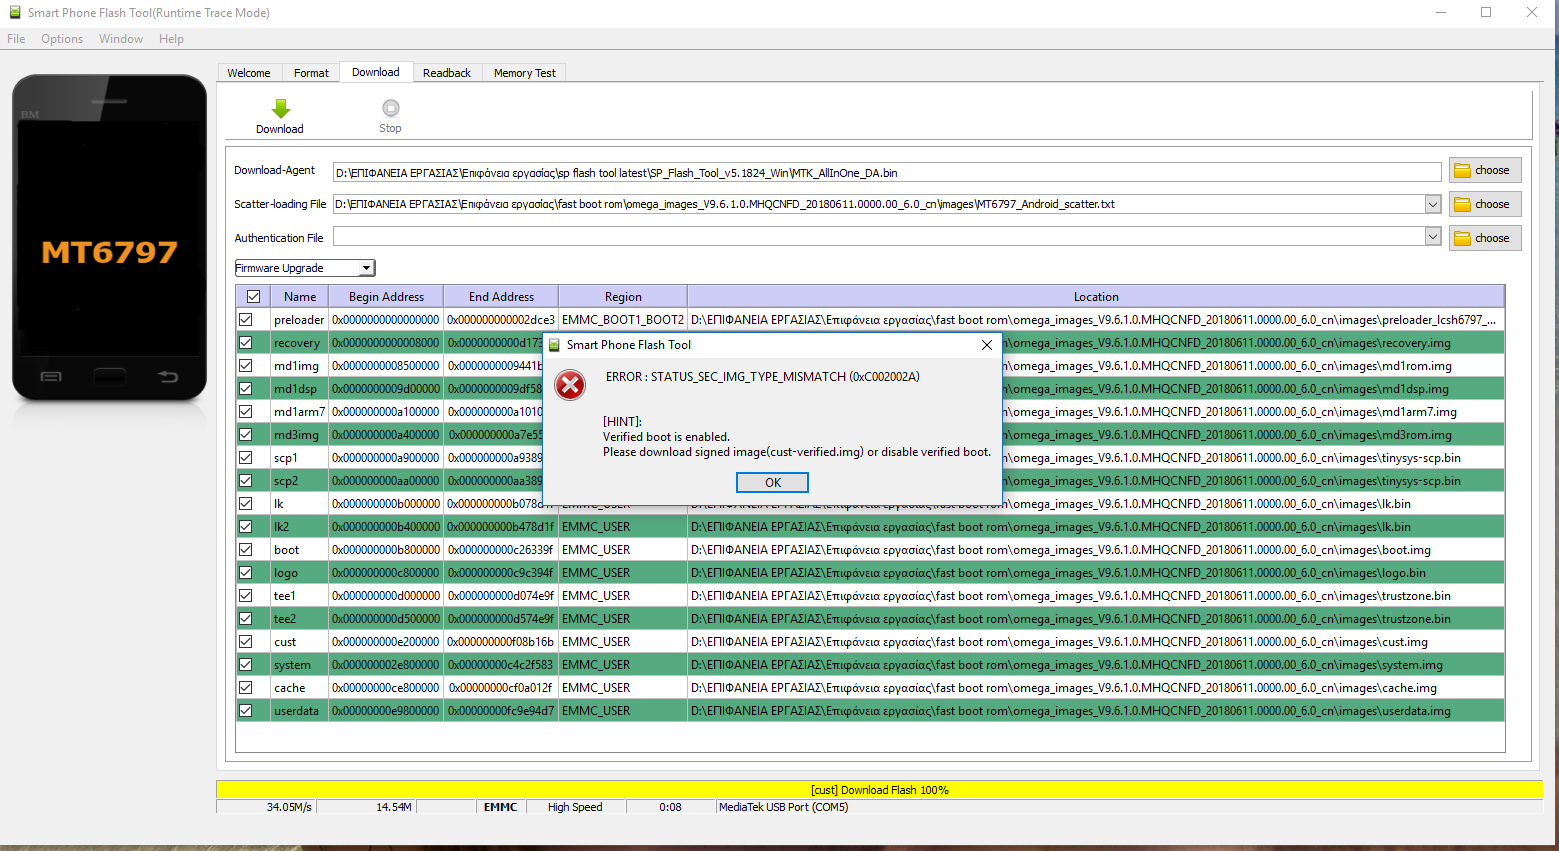
Task: Close the error dialog with X icon
Action: pos(986,345)
